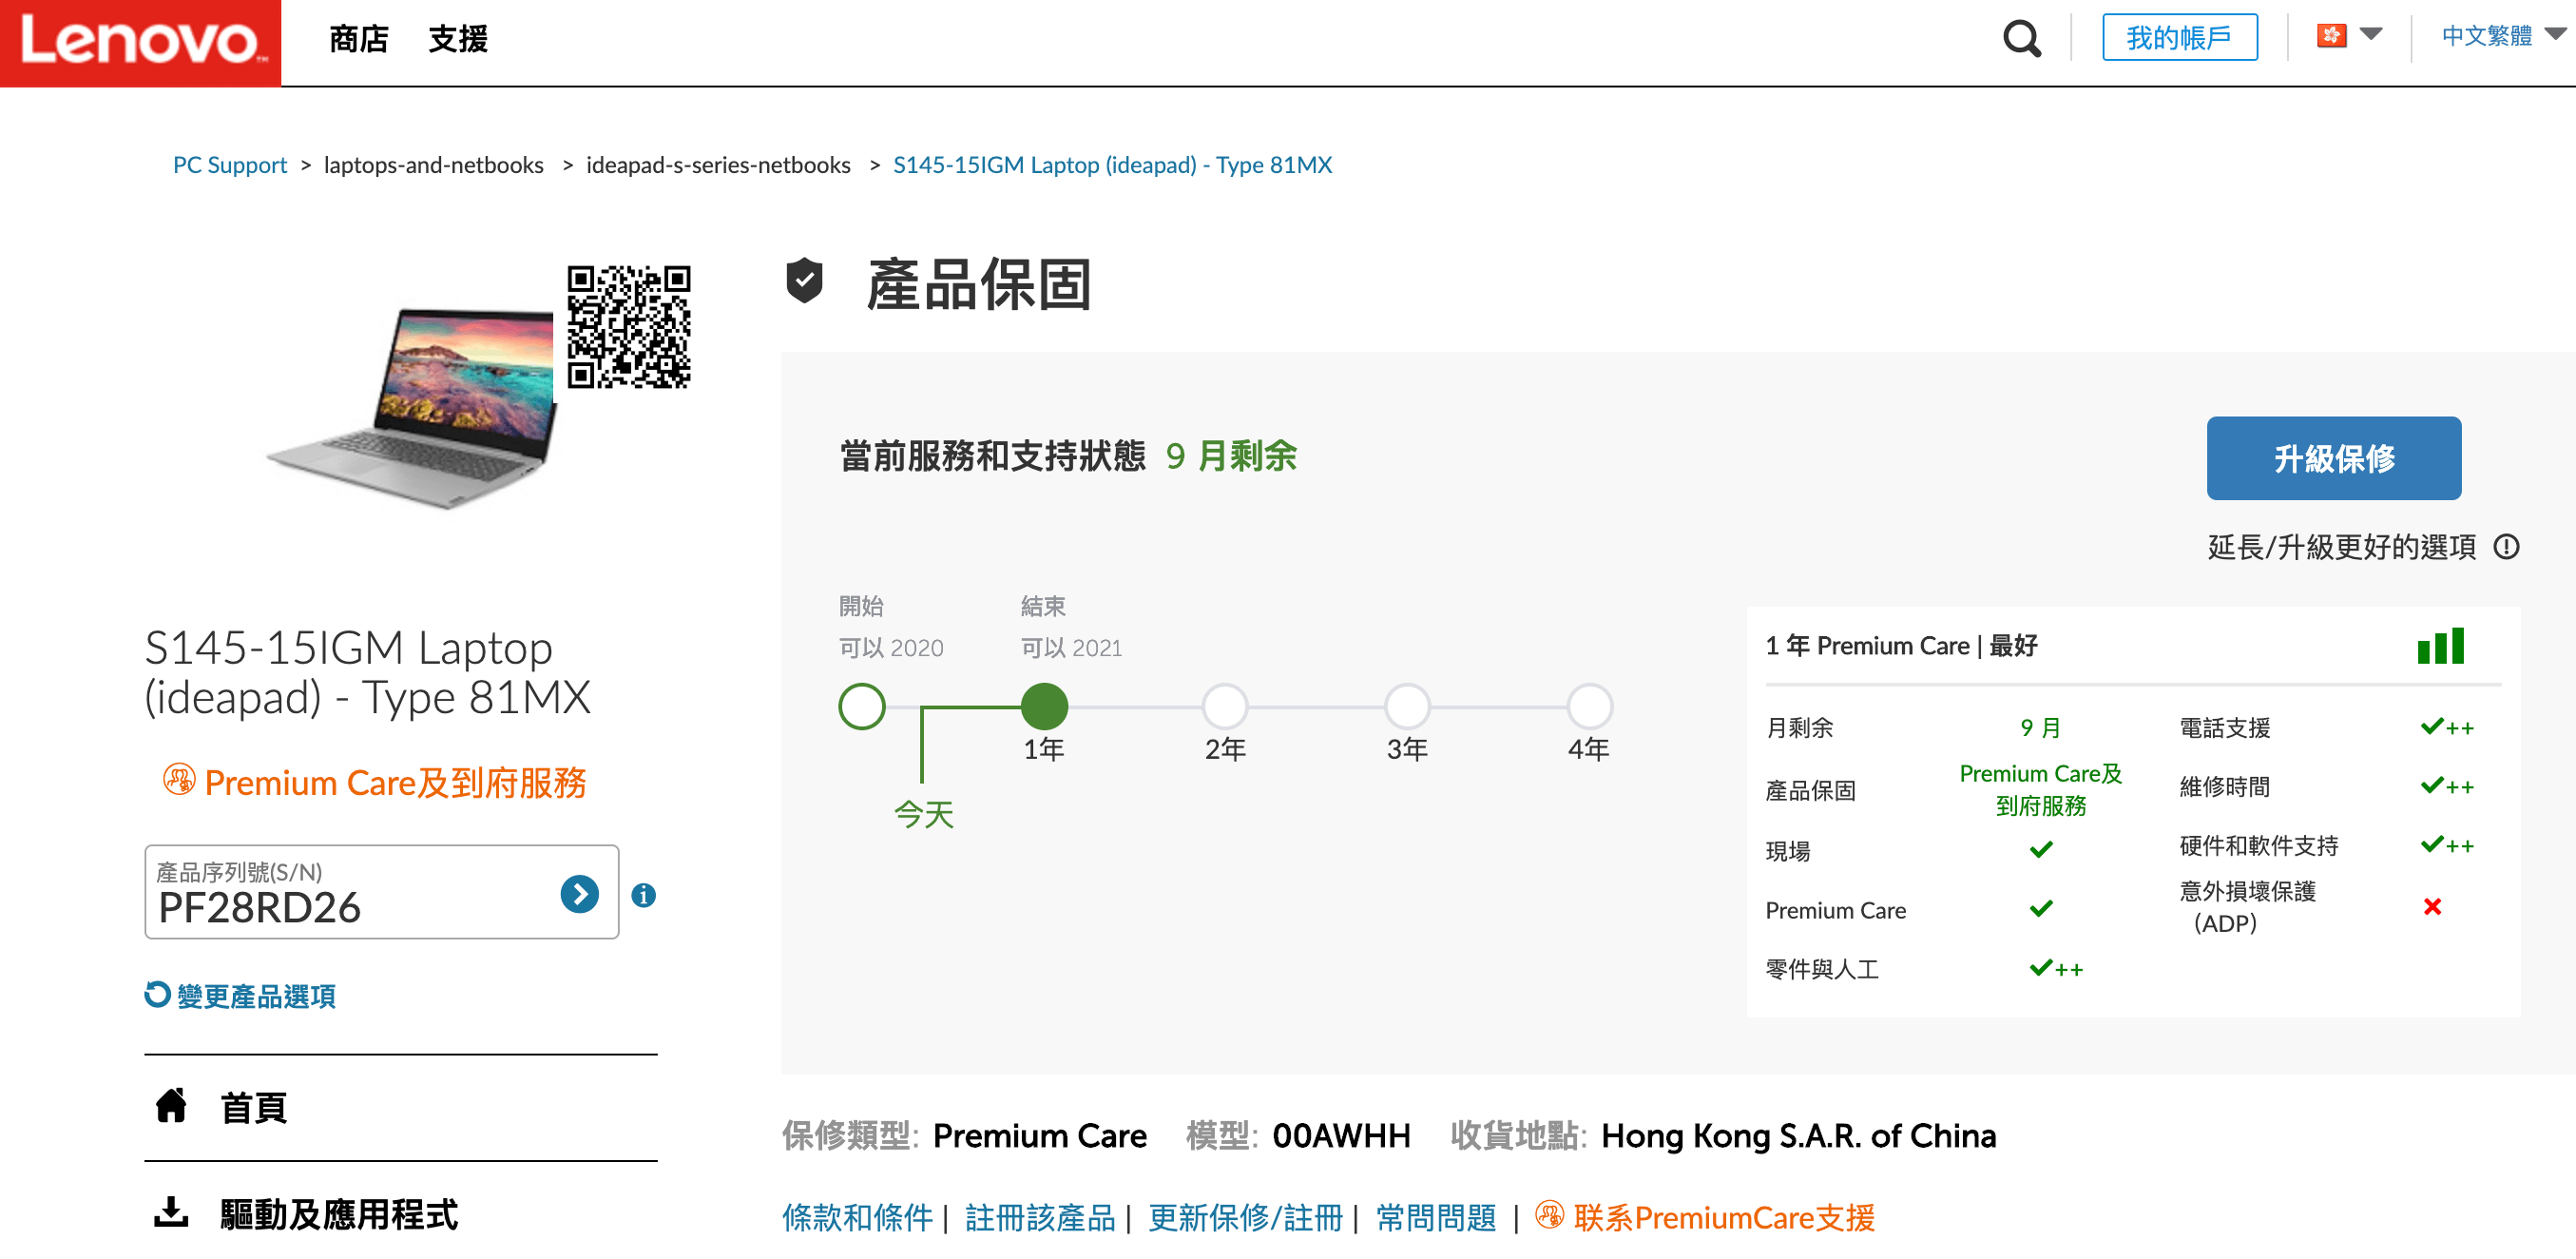
Task: Click 联系PremiumCare支援 link
Action: click(1723, 1217)
